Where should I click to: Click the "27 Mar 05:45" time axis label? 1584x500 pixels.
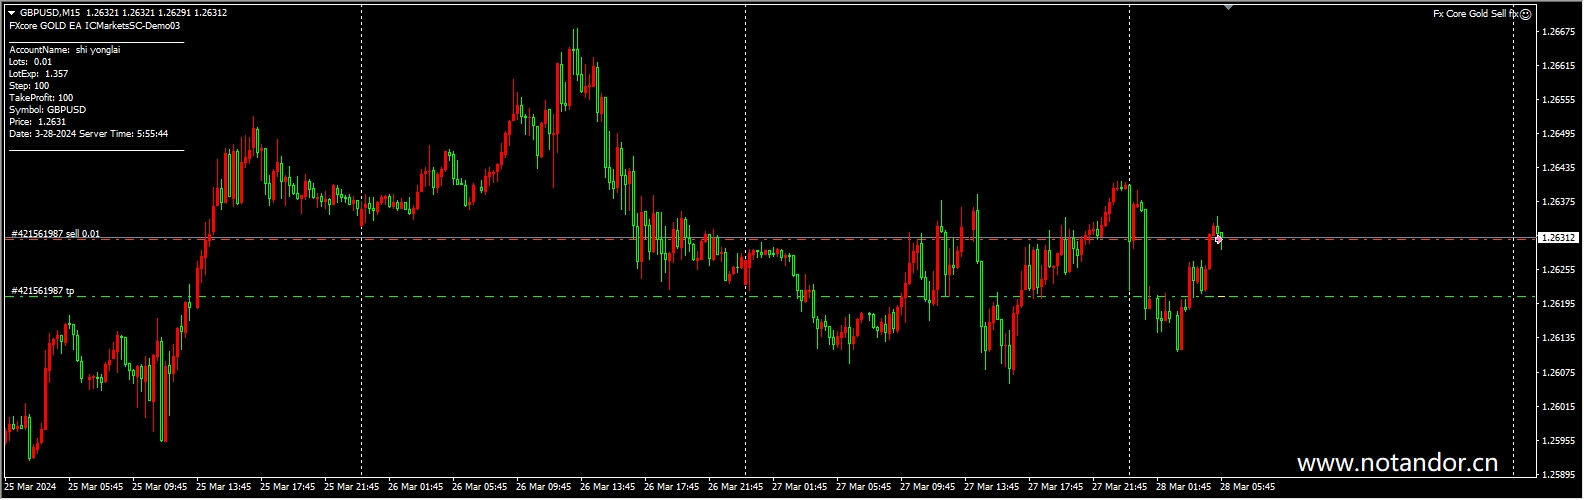click(x=864, y=488)
